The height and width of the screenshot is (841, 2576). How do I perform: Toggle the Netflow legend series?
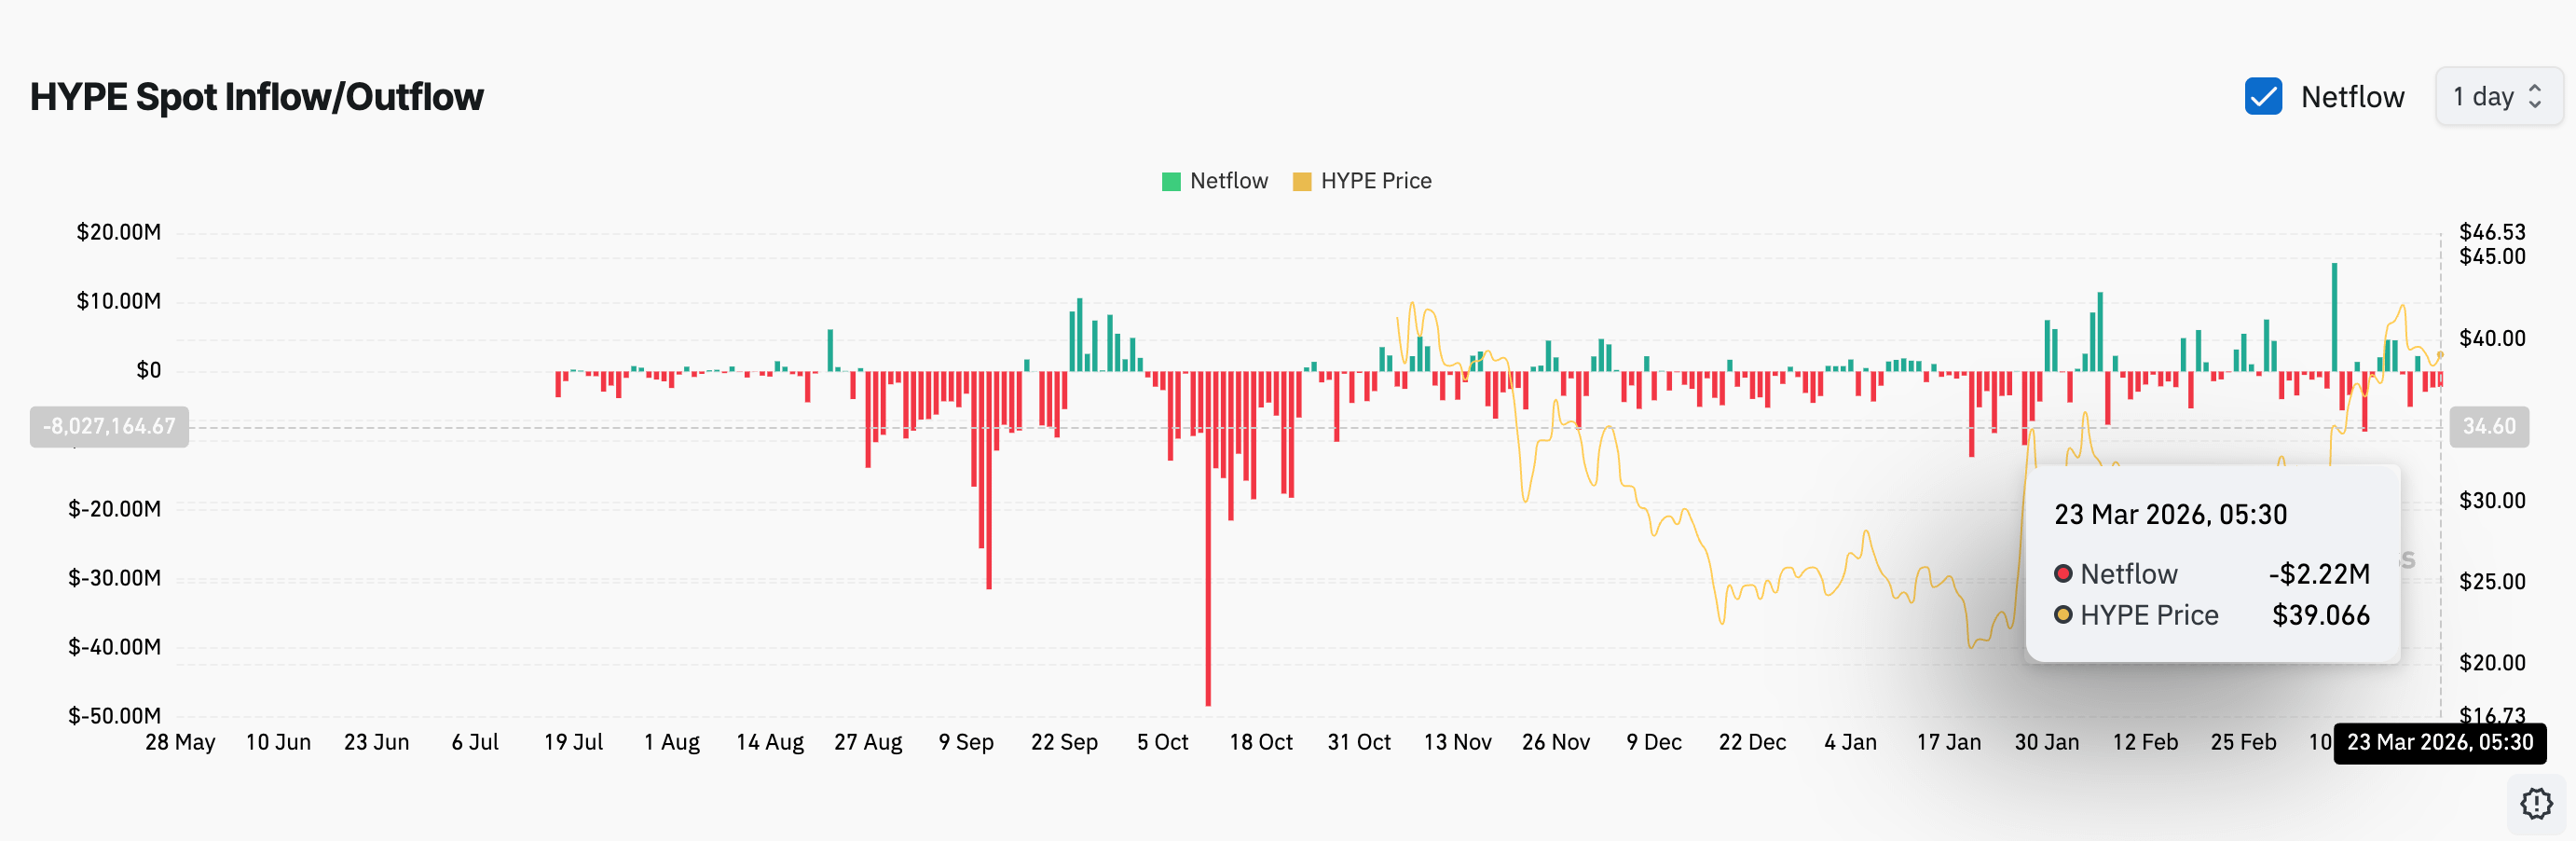[x=1215, y=181]
